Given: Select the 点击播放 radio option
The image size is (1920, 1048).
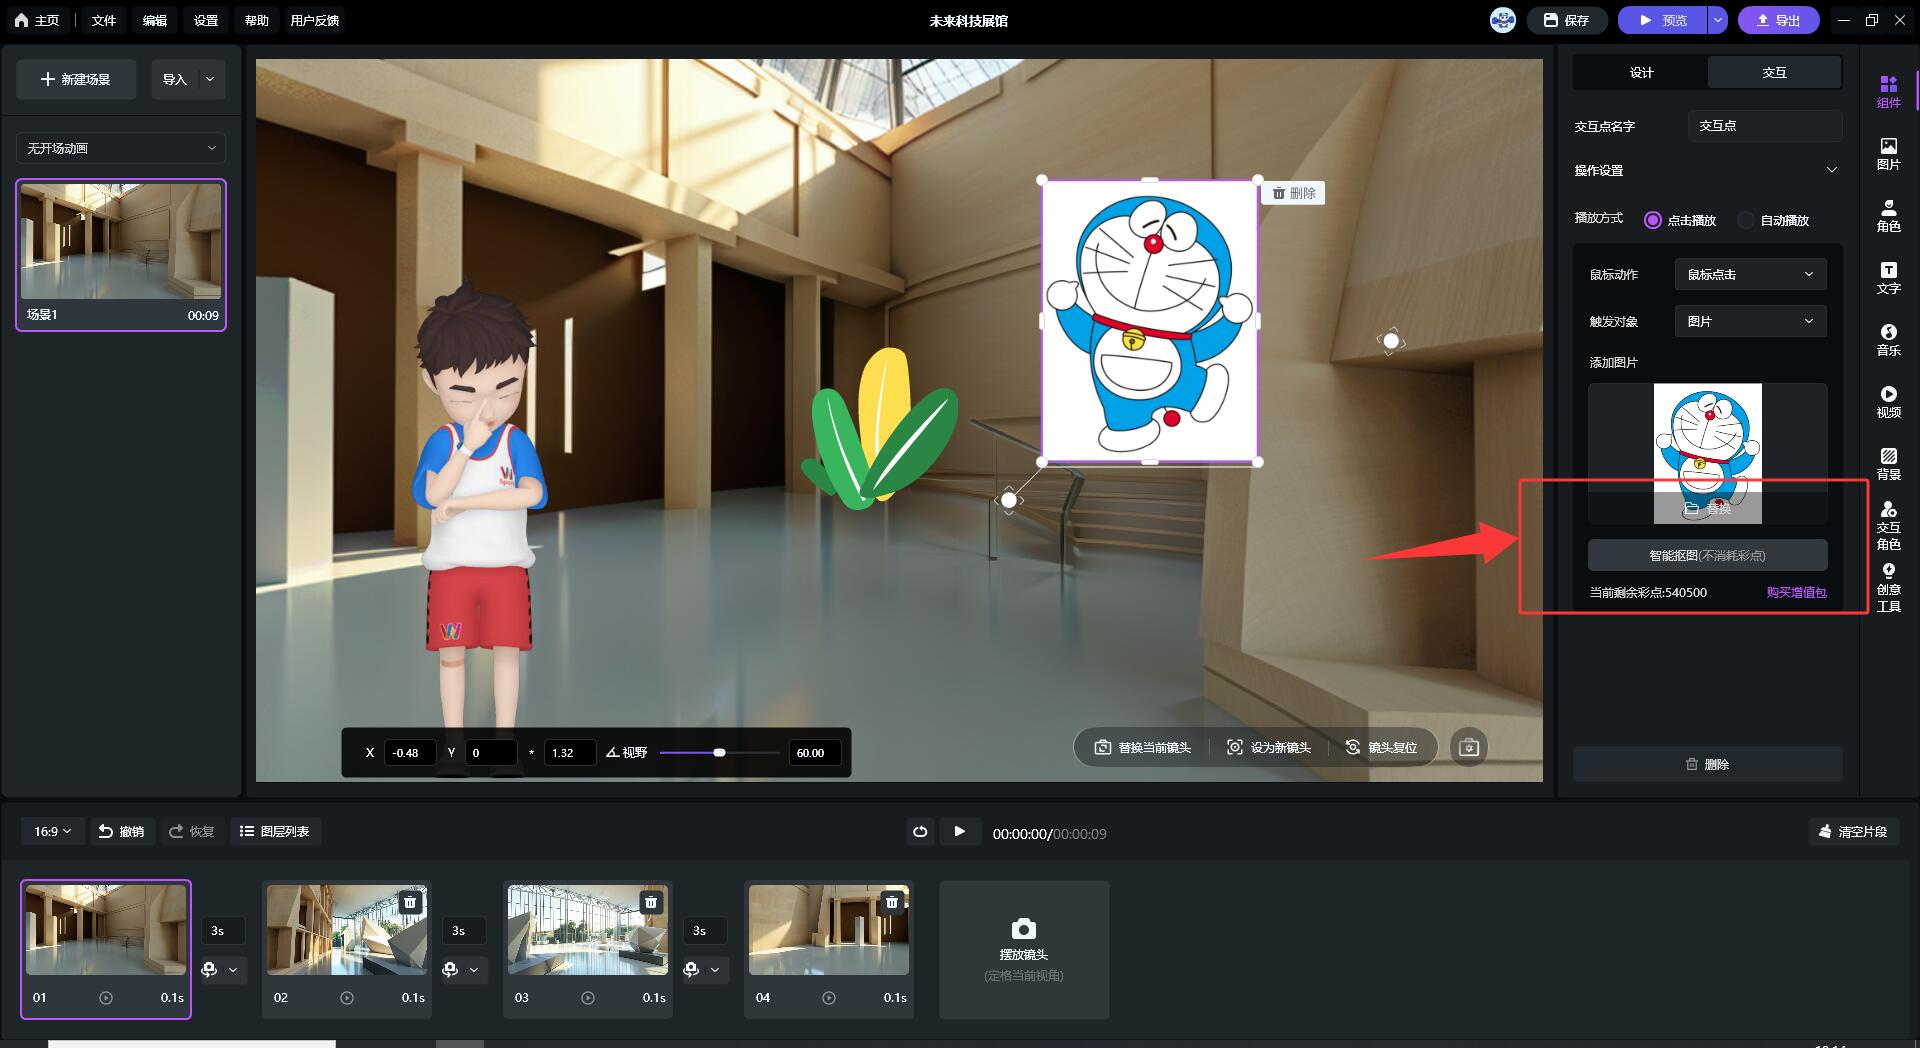Looking at the screenshot, I should coord(1653,220).
